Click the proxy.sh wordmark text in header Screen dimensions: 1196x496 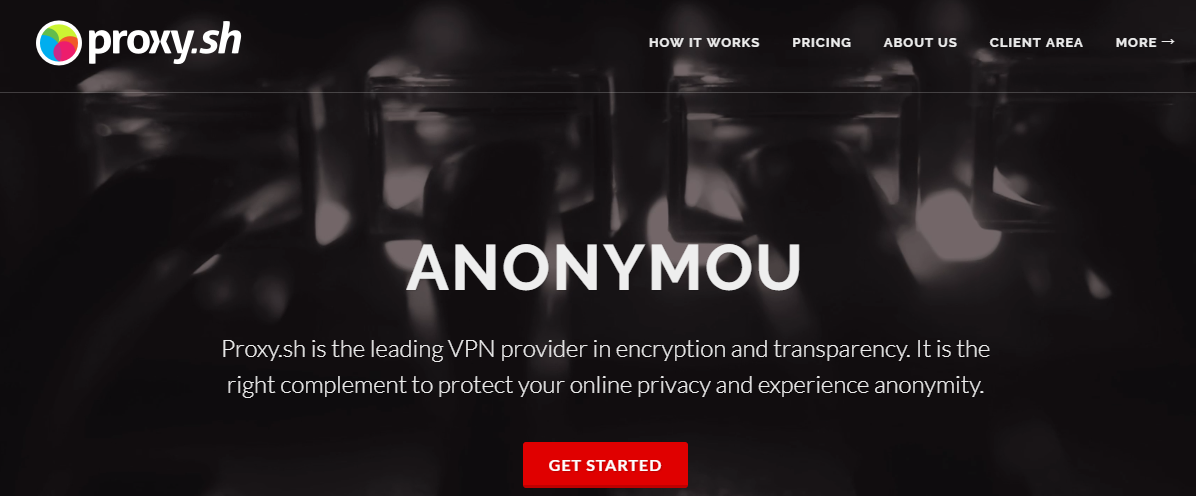[165, 43]
